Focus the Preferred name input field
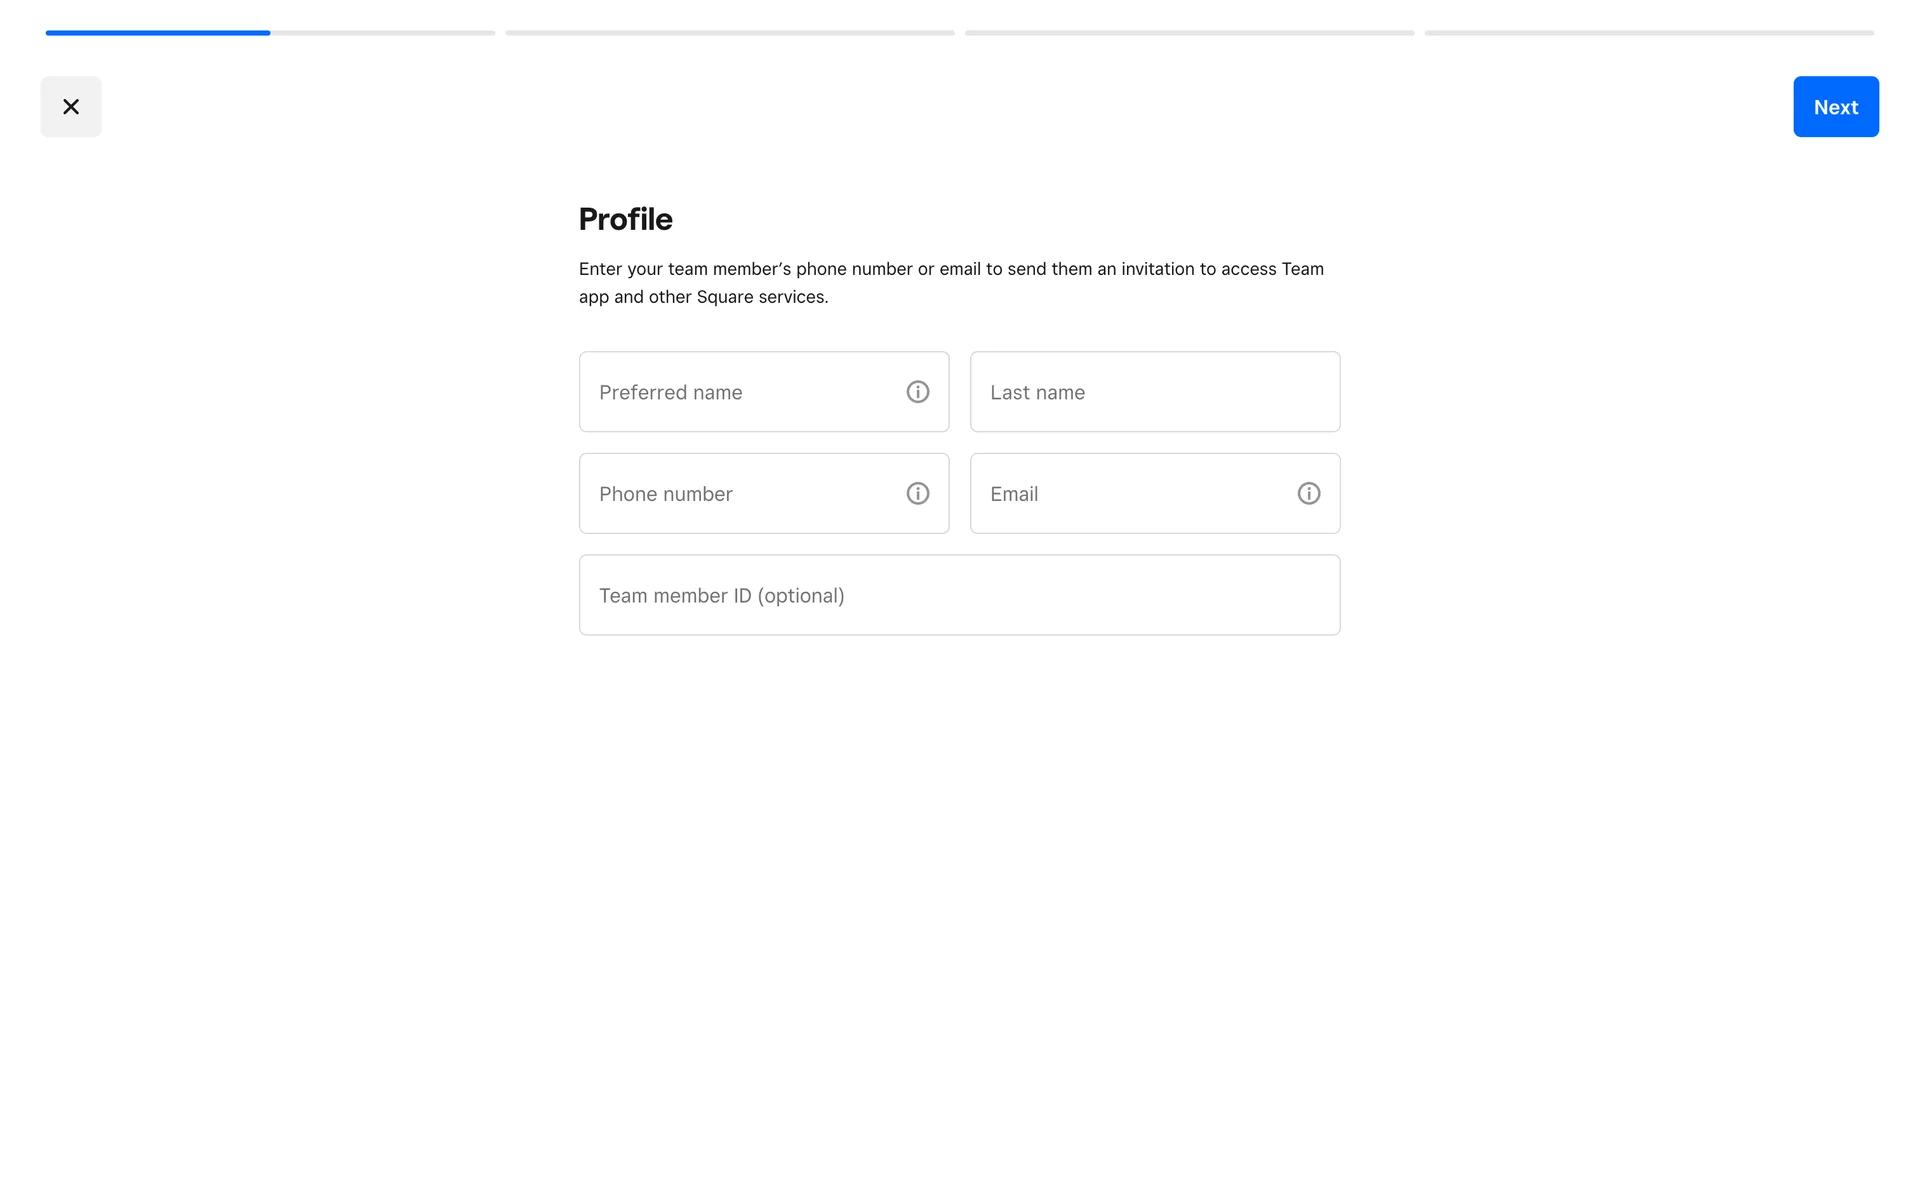 (740, 392)
